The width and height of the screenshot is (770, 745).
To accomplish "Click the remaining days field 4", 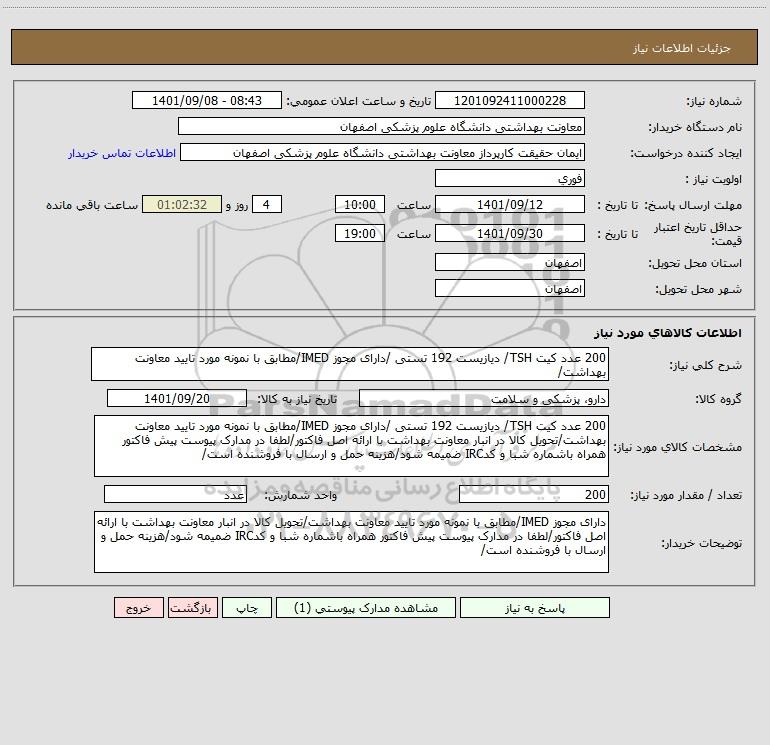I will click(267, 205).
